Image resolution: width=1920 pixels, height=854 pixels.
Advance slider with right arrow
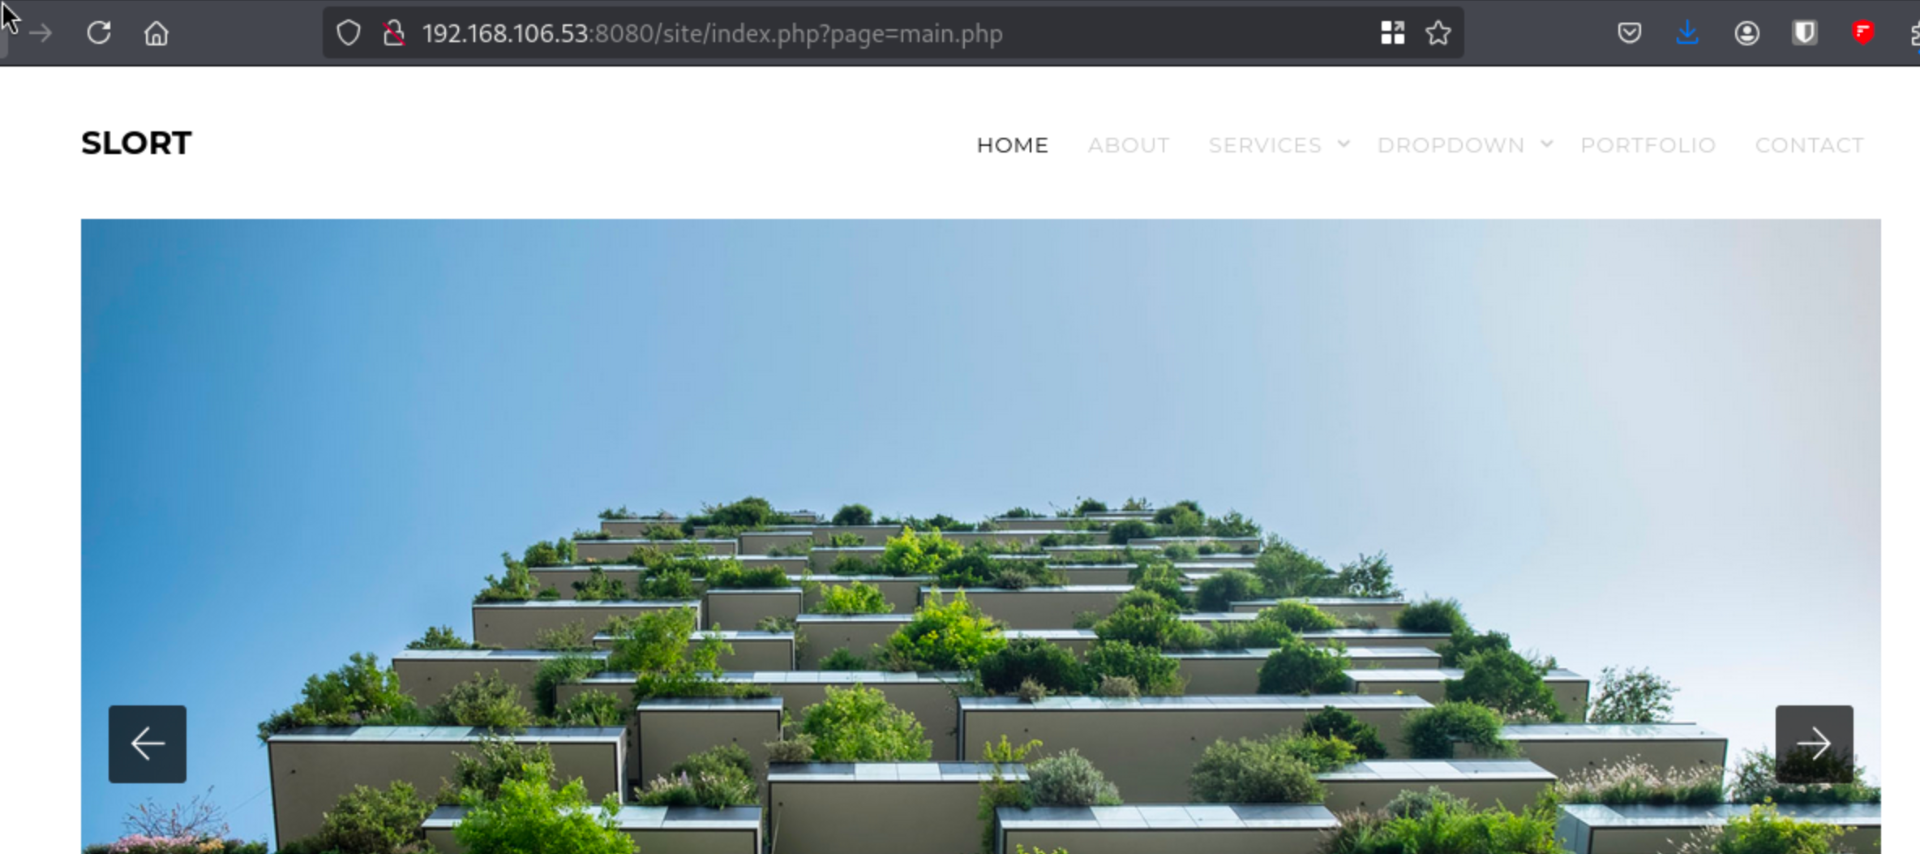[1813, 743]
